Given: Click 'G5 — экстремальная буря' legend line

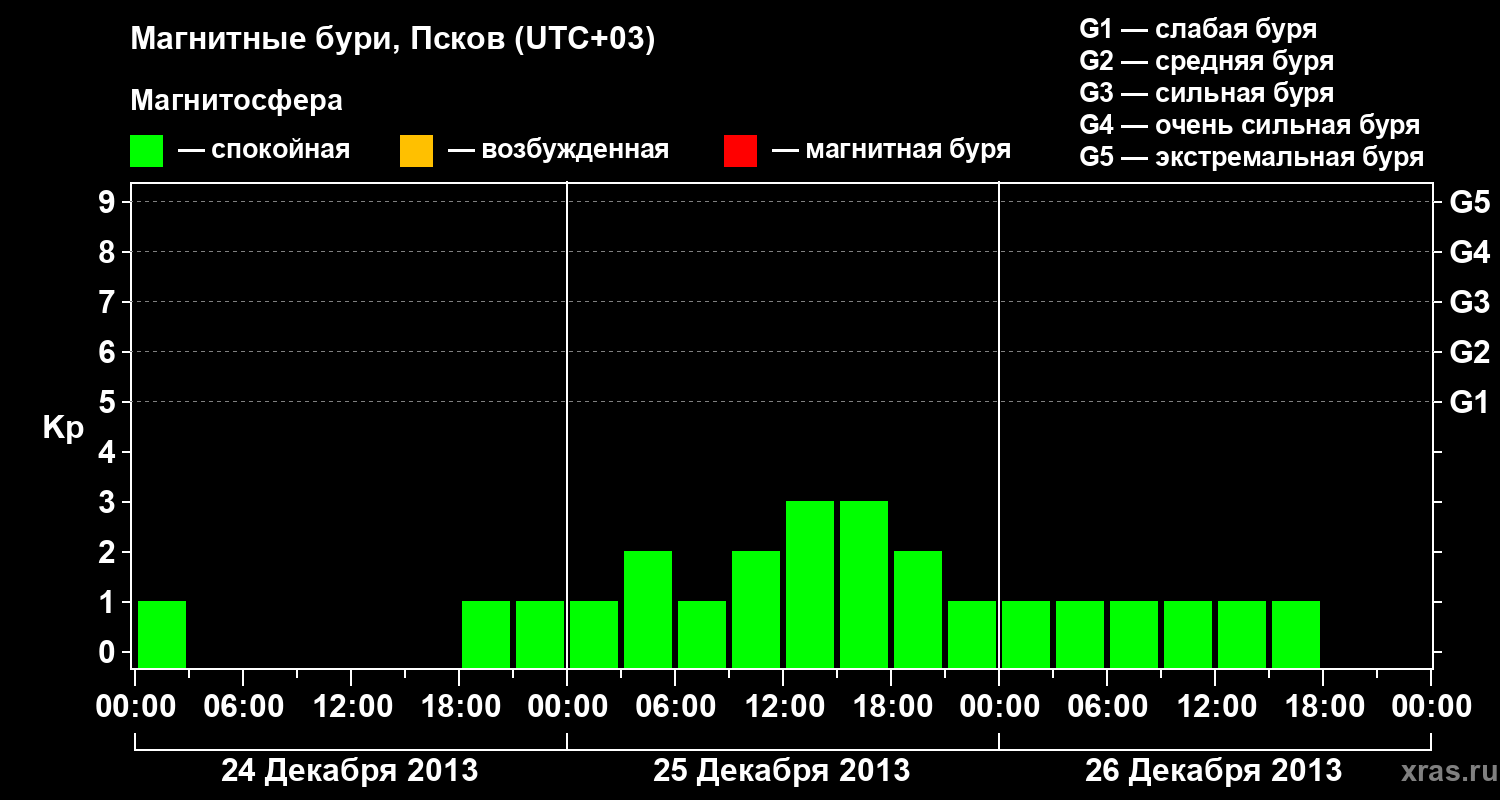Looking at the screenshot, I should pos(1252,157).
